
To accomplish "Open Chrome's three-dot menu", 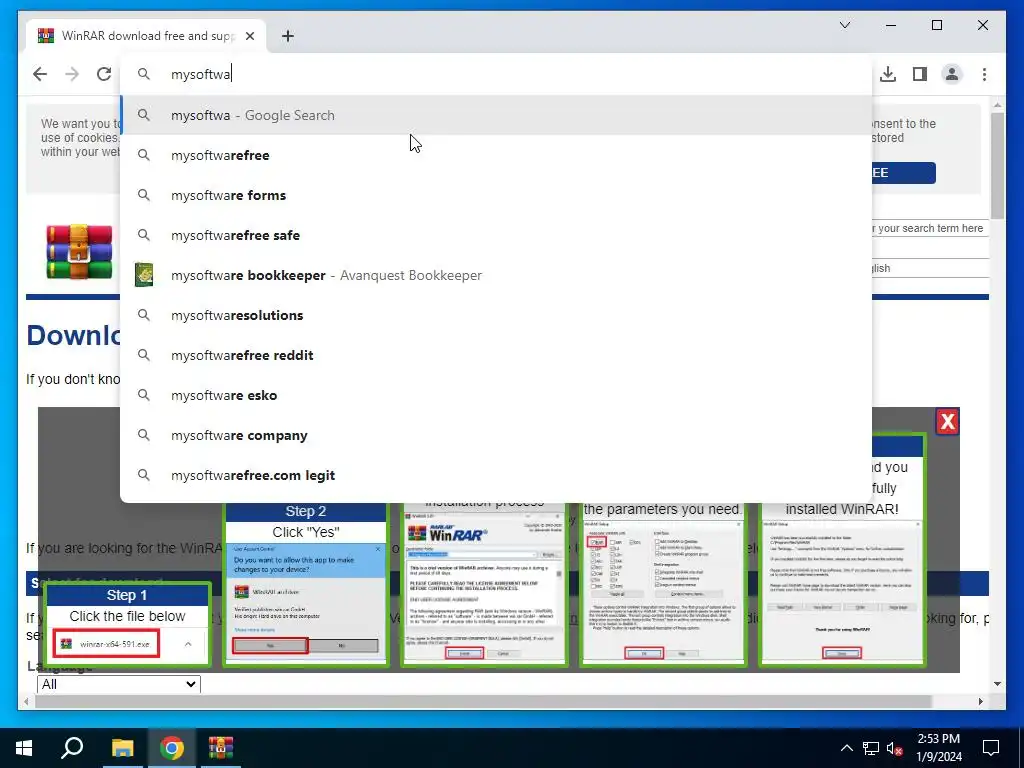I will tap(984, 74).
